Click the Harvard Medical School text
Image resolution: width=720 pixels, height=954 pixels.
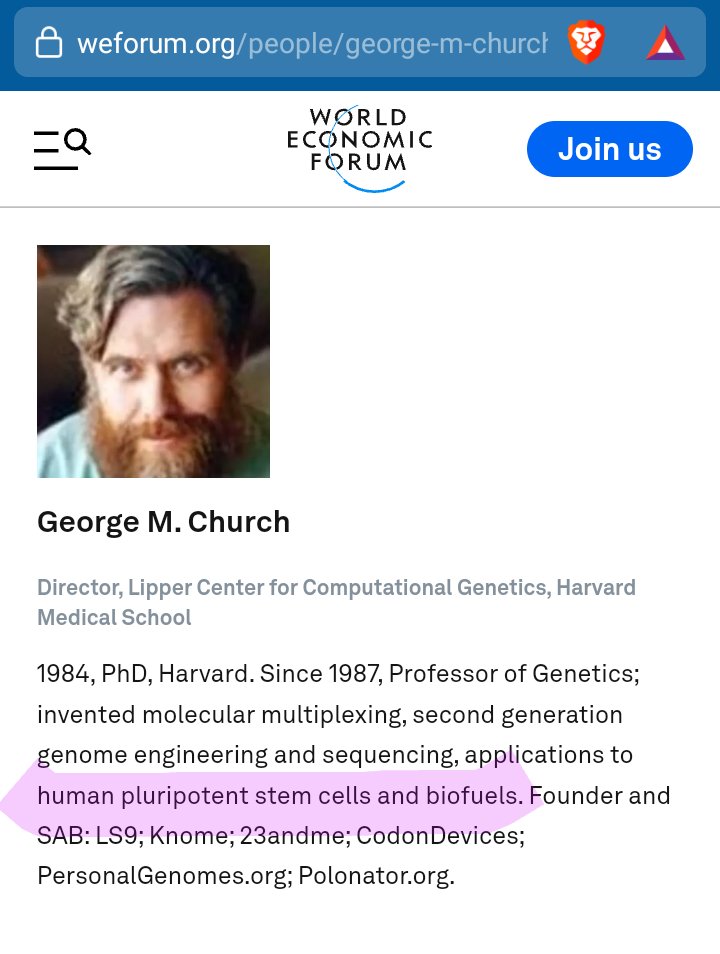(114, 617)
